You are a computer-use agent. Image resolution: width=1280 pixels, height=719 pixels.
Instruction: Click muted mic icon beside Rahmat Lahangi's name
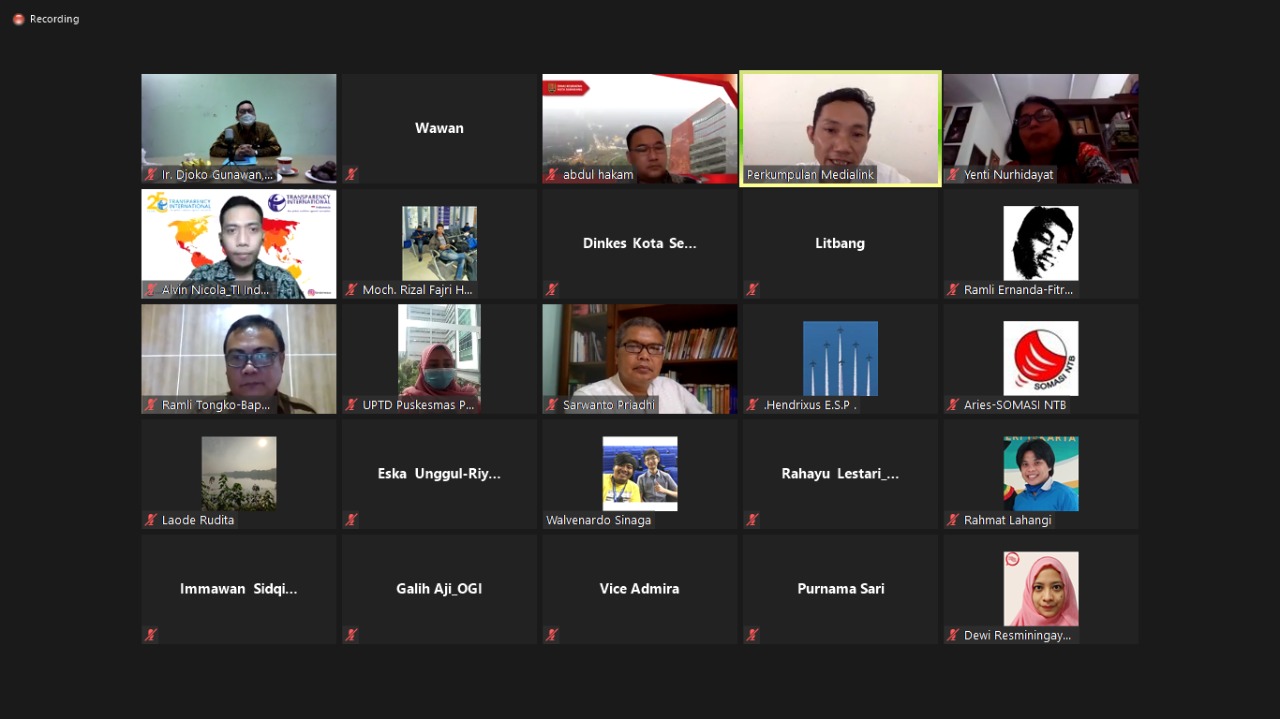(x=953, y=520)
